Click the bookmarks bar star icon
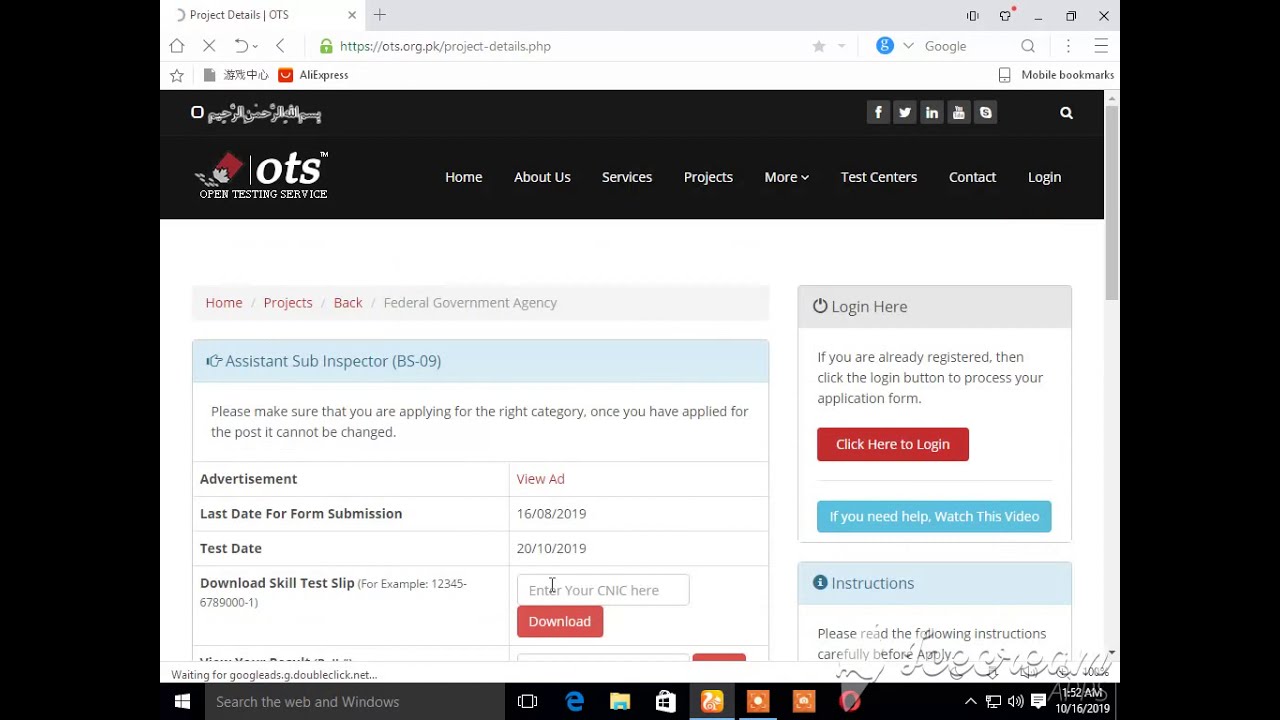The width and height of the screenshot is (1280, 720). [x=177, y=75]
